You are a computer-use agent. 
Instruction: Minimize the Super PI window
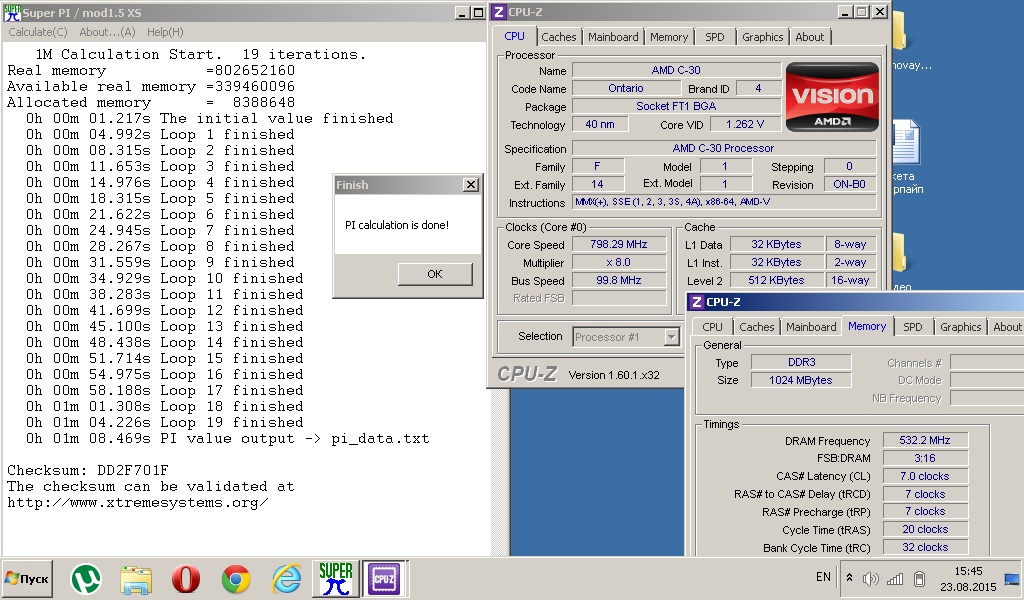click(462, 12)
